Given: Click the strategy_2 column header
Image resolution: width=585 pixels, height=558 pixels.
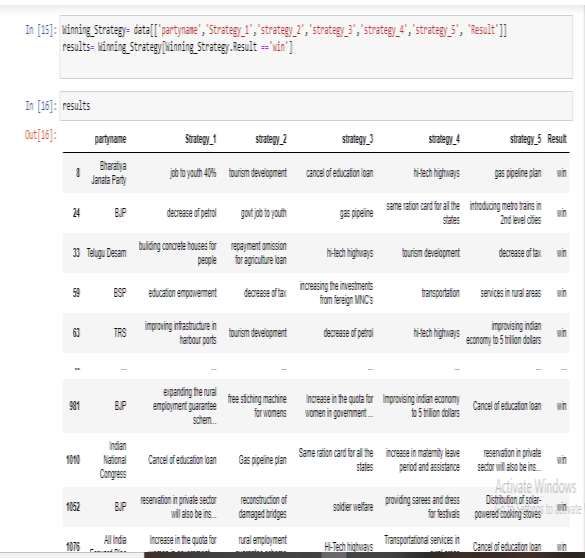Looking at the screenshot, I should 271,139.
